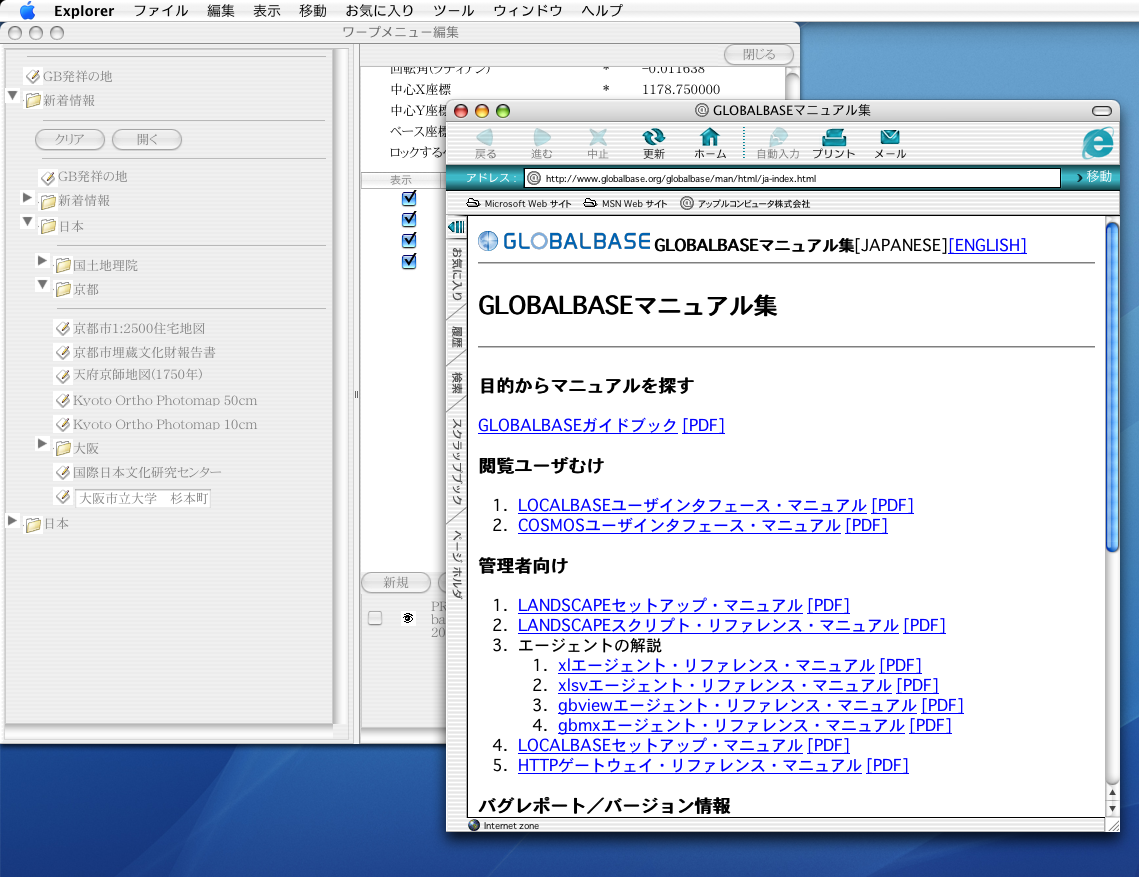
Task: Click the folder icon of 国土地理院
Action: (63, 265)
